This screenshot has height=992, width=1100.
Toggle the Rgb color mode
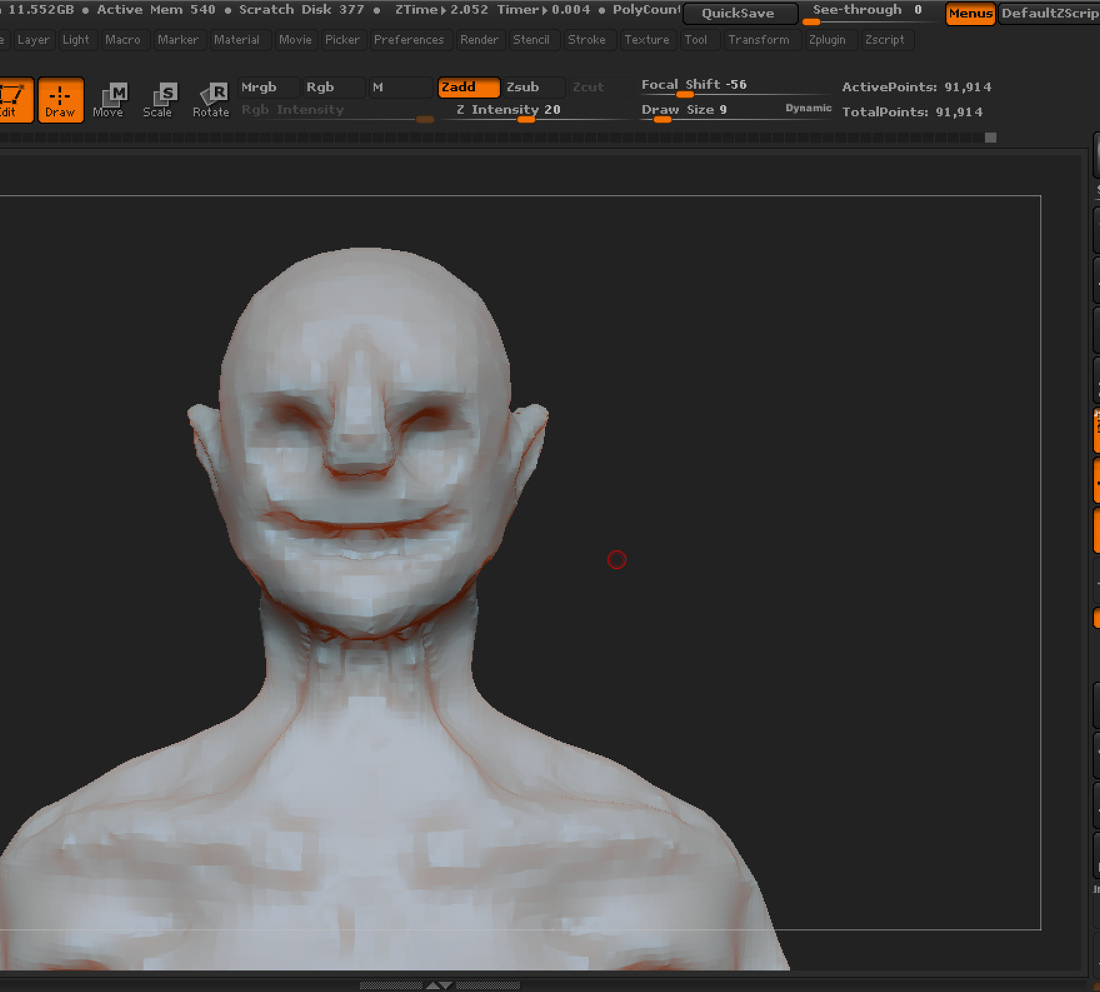[333, 87]
